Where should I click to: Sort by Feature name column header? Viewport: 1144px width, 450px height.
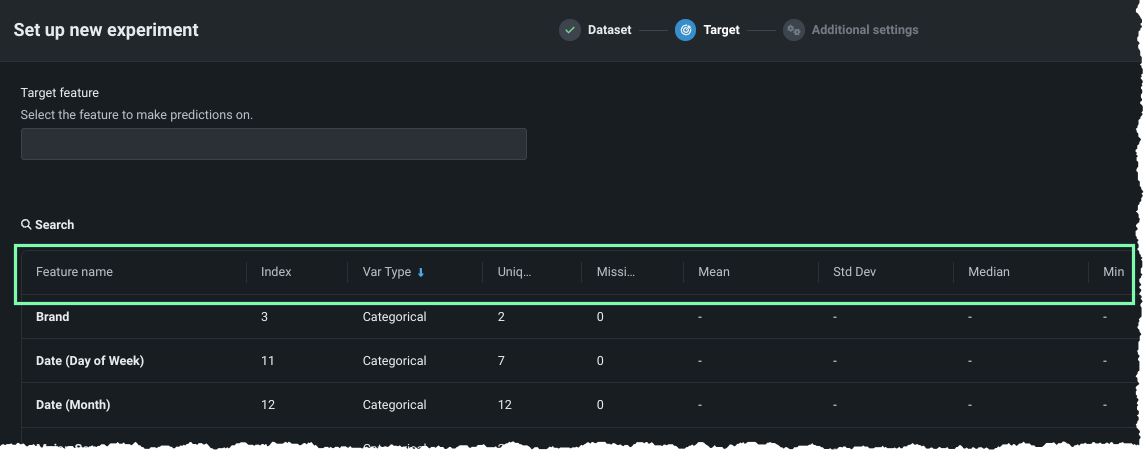74,272
